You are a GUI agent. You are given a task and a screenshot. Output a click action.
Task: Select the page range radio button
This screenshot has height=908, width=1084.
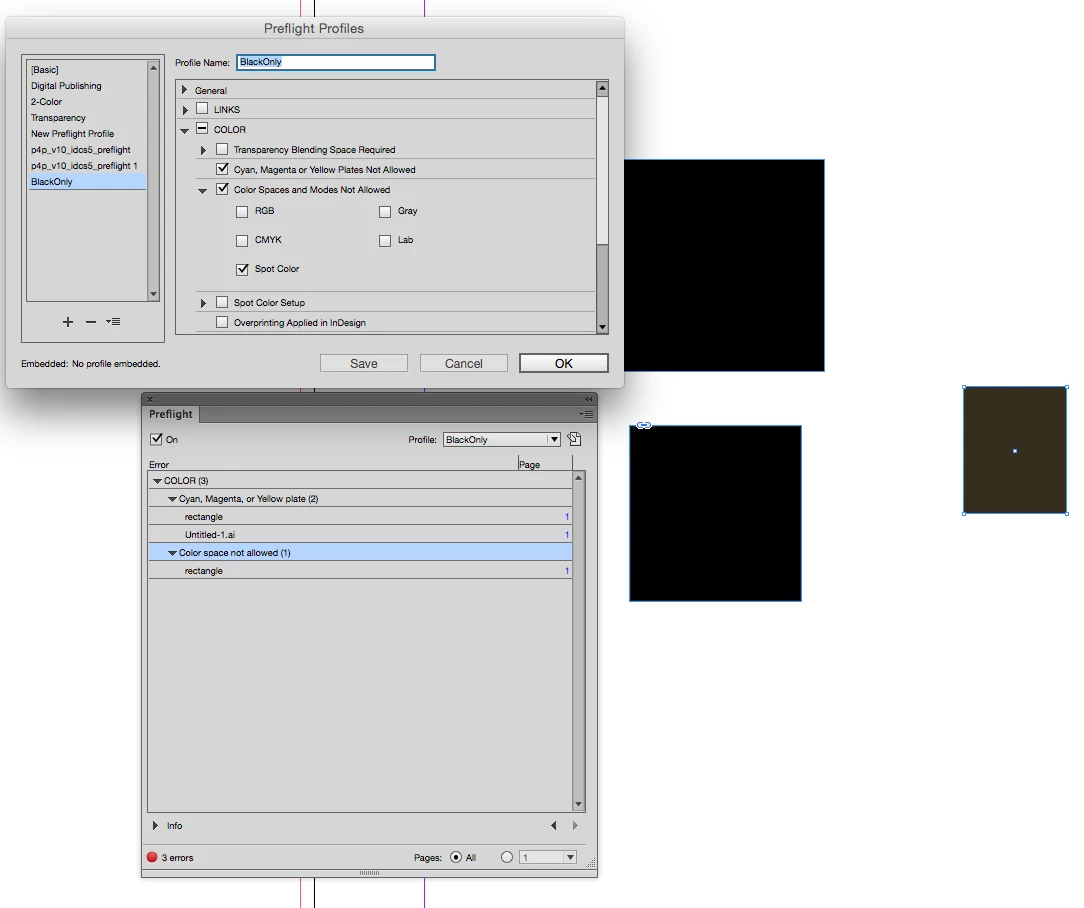click(507, 857)
